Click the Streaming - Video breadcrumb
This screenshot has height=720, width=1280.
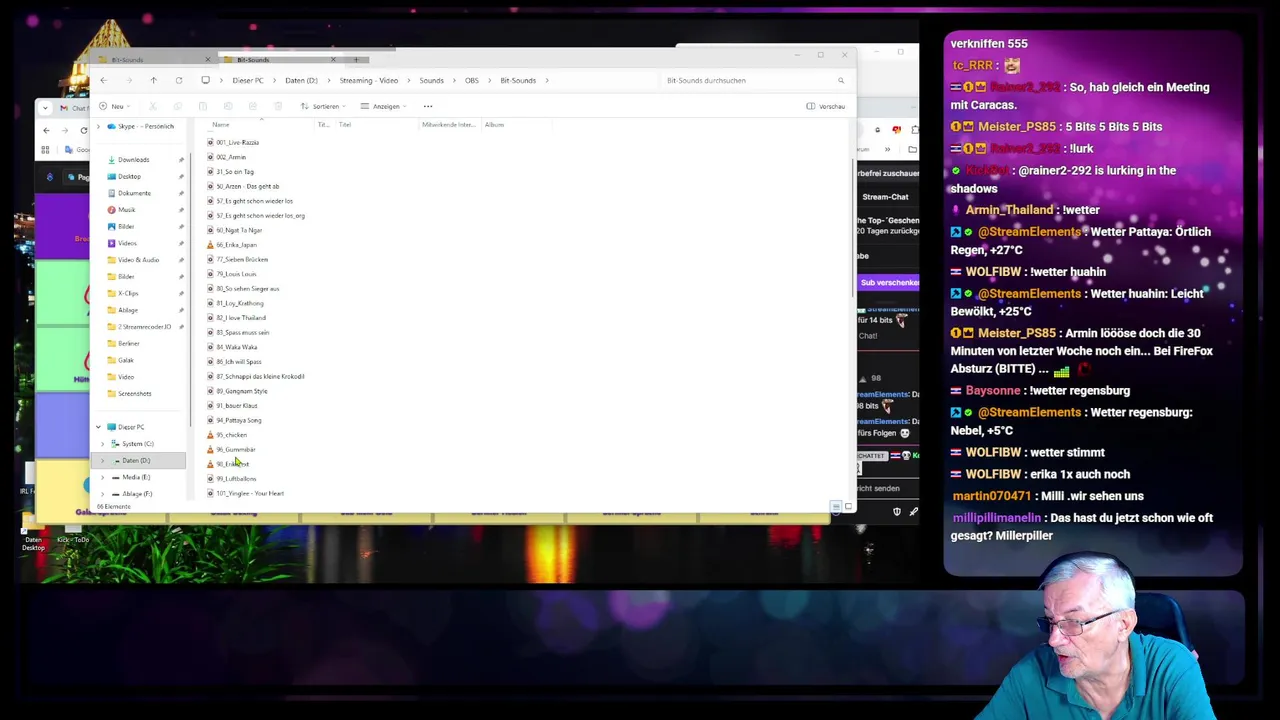coord(368,80)
